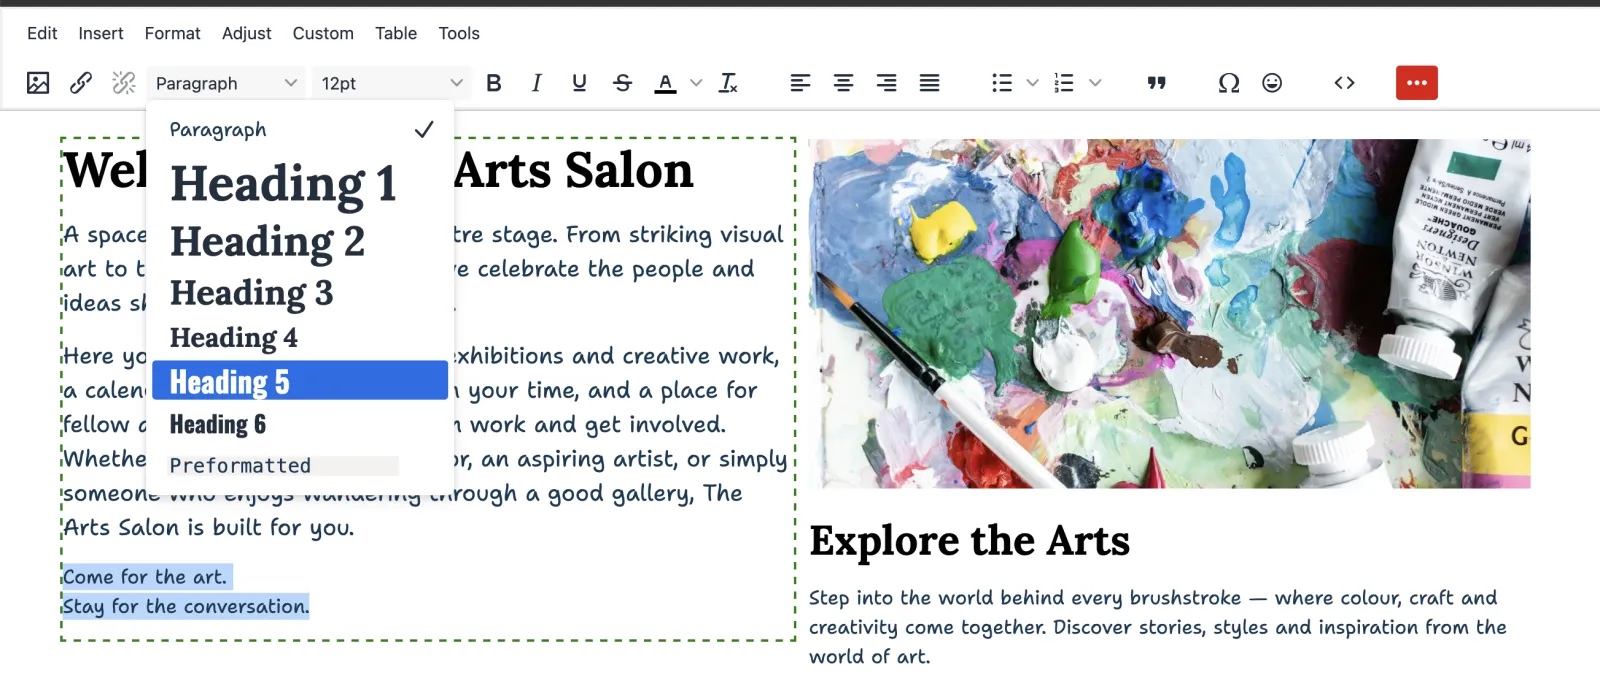1600x700 pixels.
Task: Open the Paragraph format dropdown
Action: click(226, 83)
